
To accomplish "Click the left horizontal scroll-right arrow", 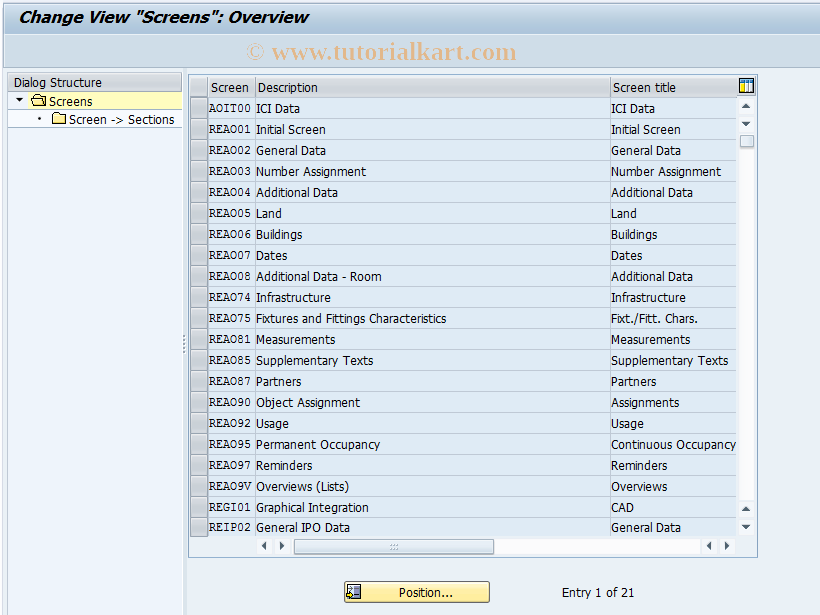I will pyautogui.click(x=282, y=546).
